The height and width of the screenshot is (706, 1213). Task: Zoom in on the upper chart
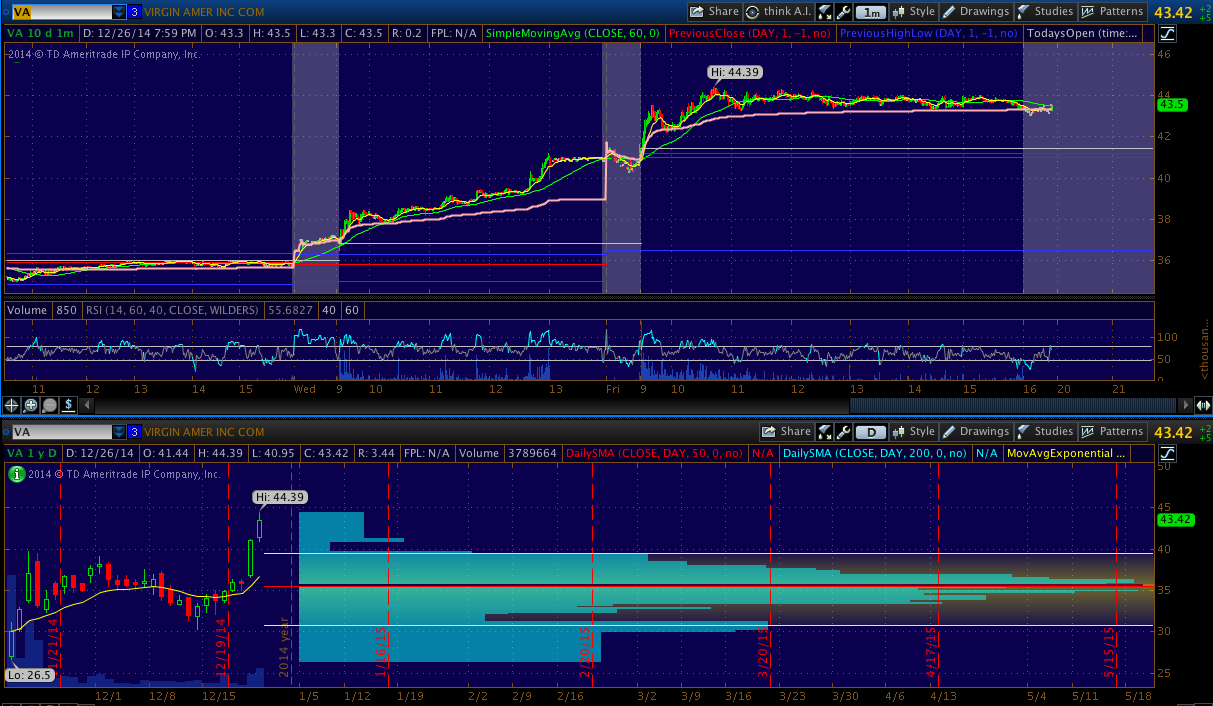(x=31, y=405)
